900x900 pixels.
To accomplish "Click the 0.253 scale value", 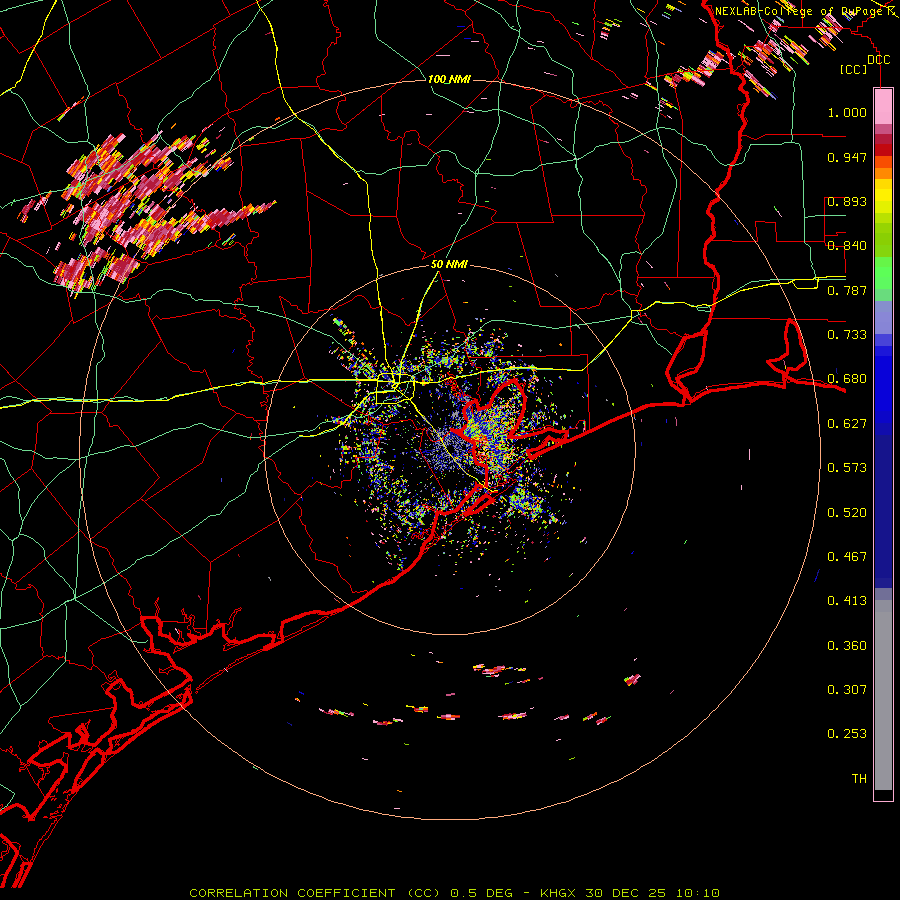I will click(x=847, y=734).
